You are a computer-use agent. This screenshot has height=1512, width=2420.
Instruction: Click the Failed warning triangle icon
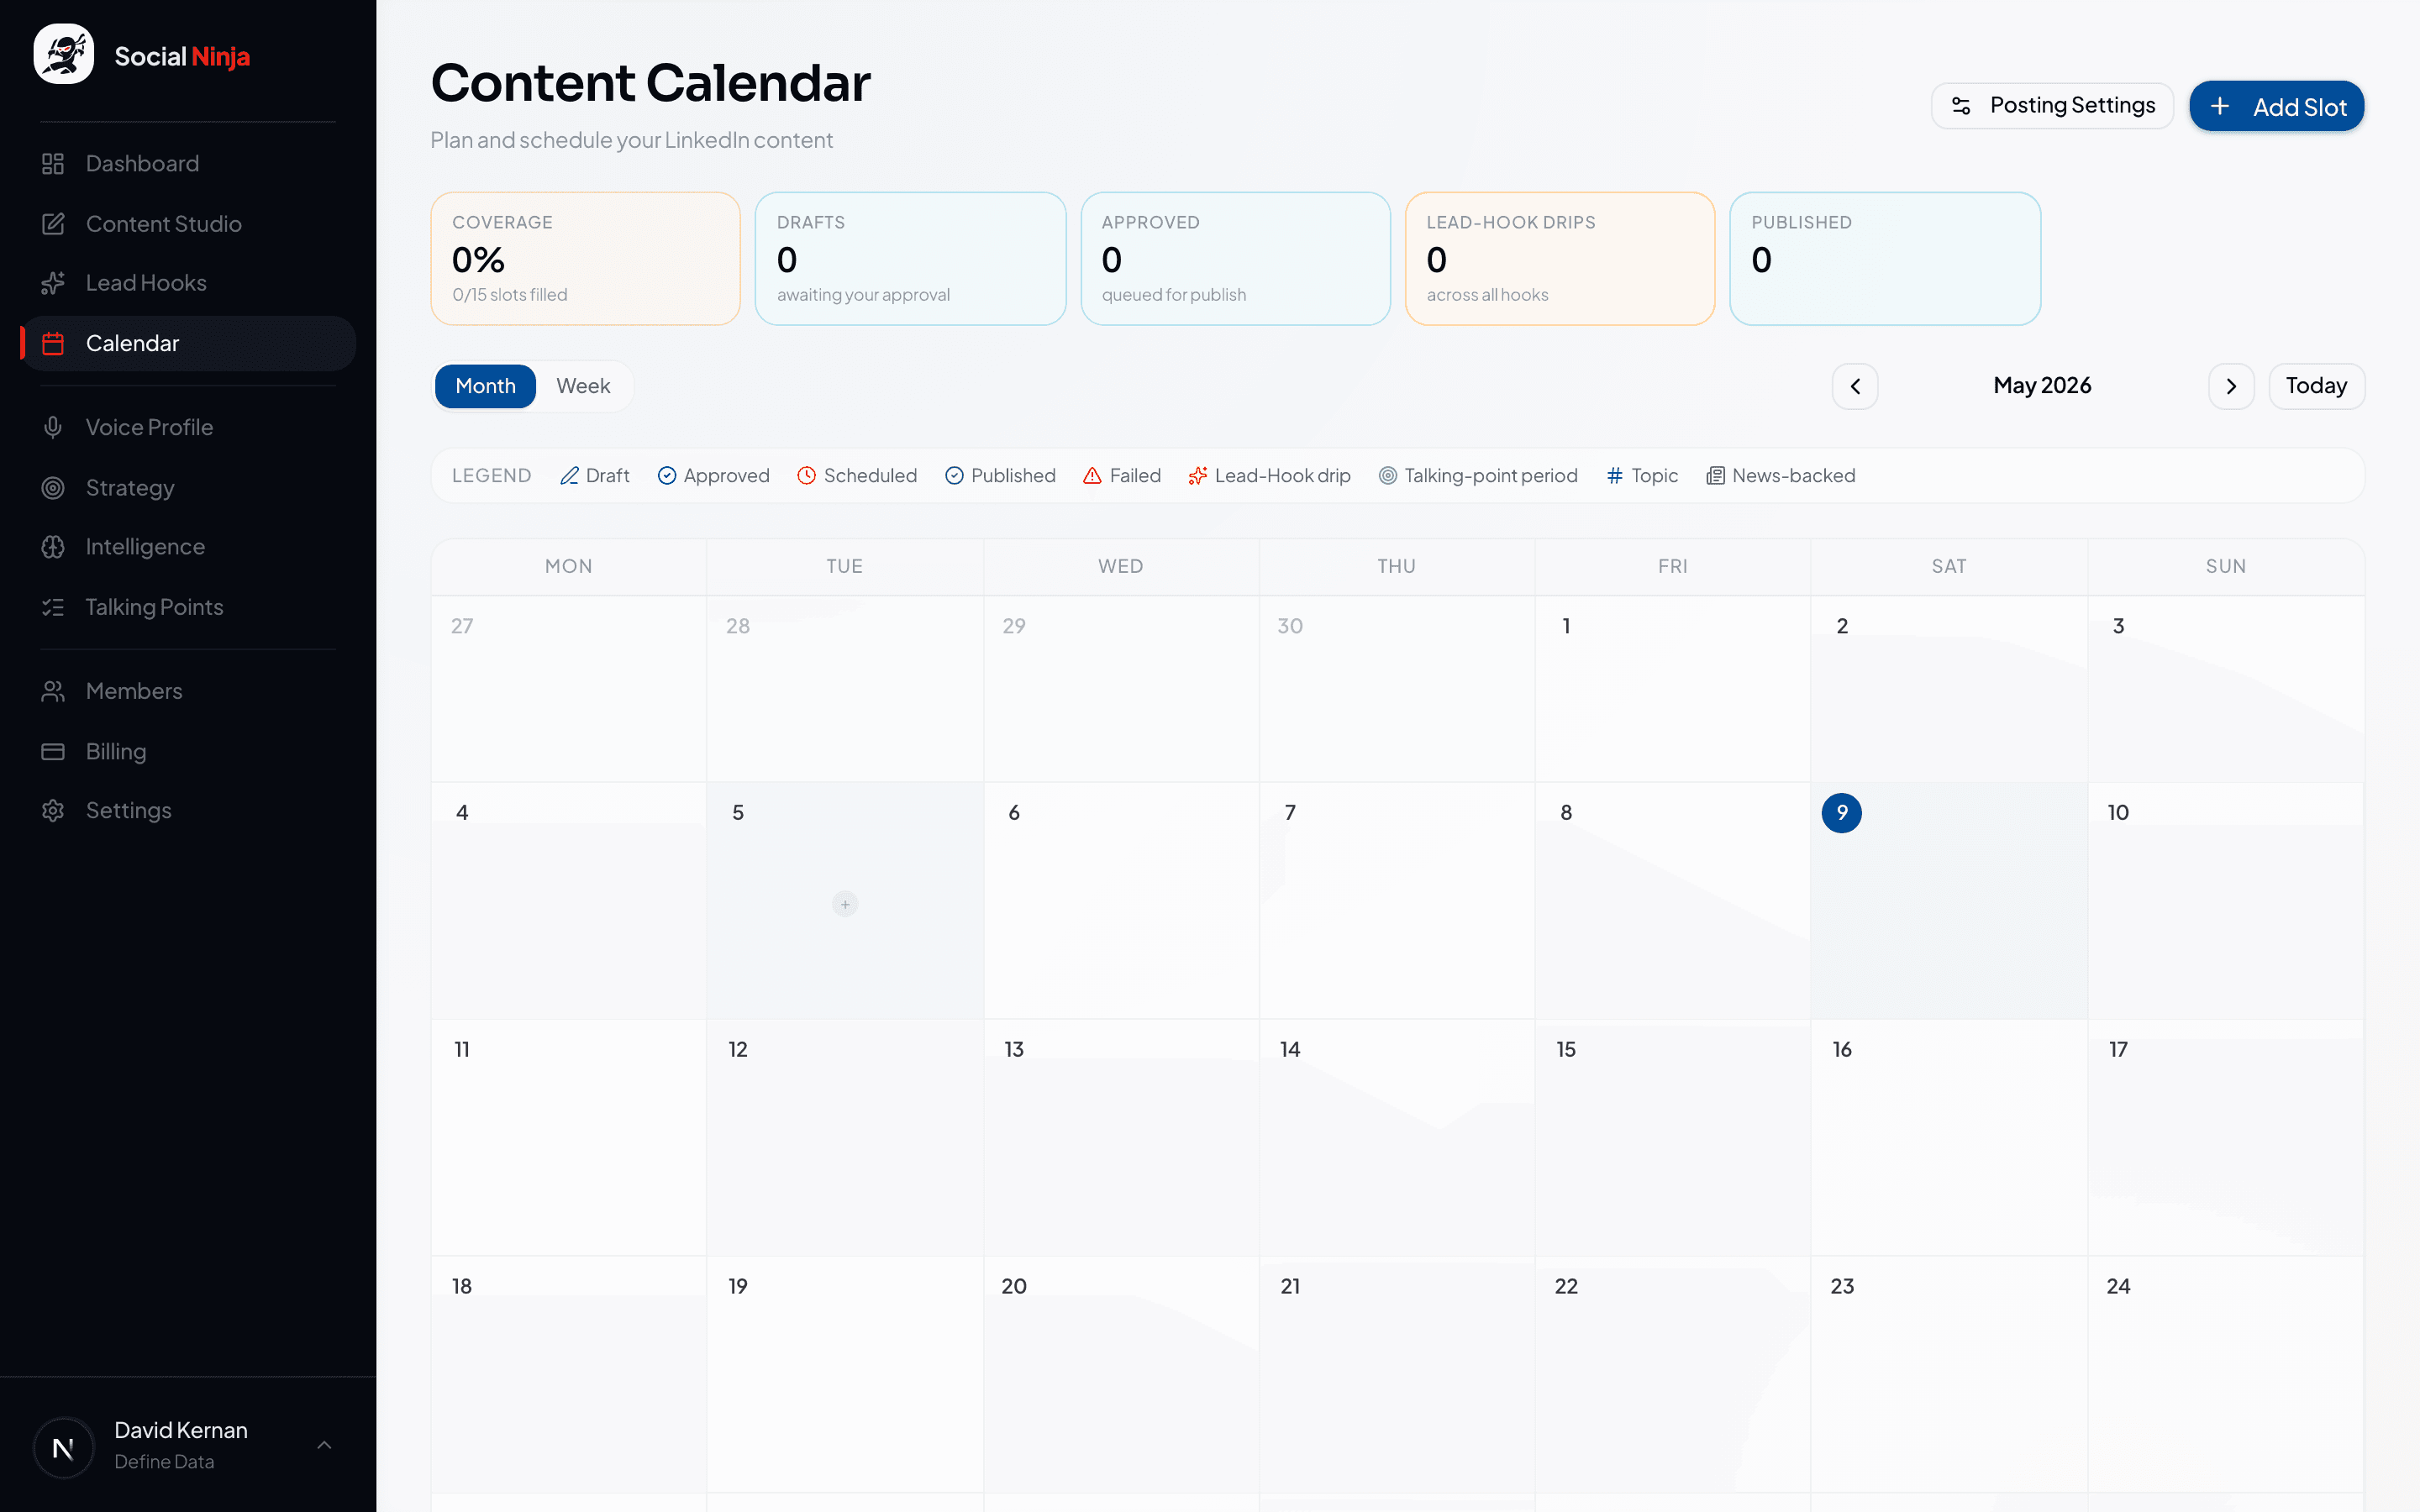[x=1092, y=476]
